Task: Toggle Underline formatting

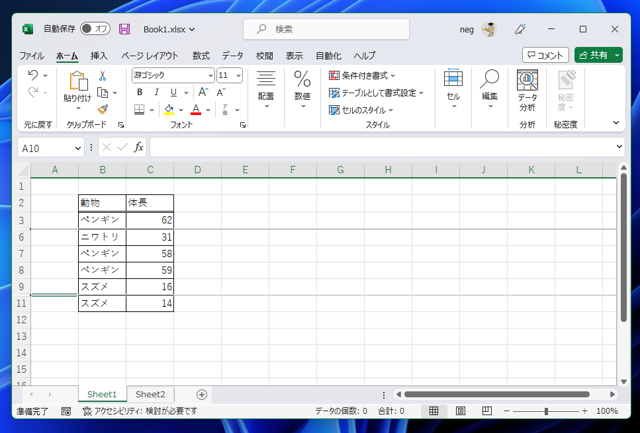Action: point(173,92)
